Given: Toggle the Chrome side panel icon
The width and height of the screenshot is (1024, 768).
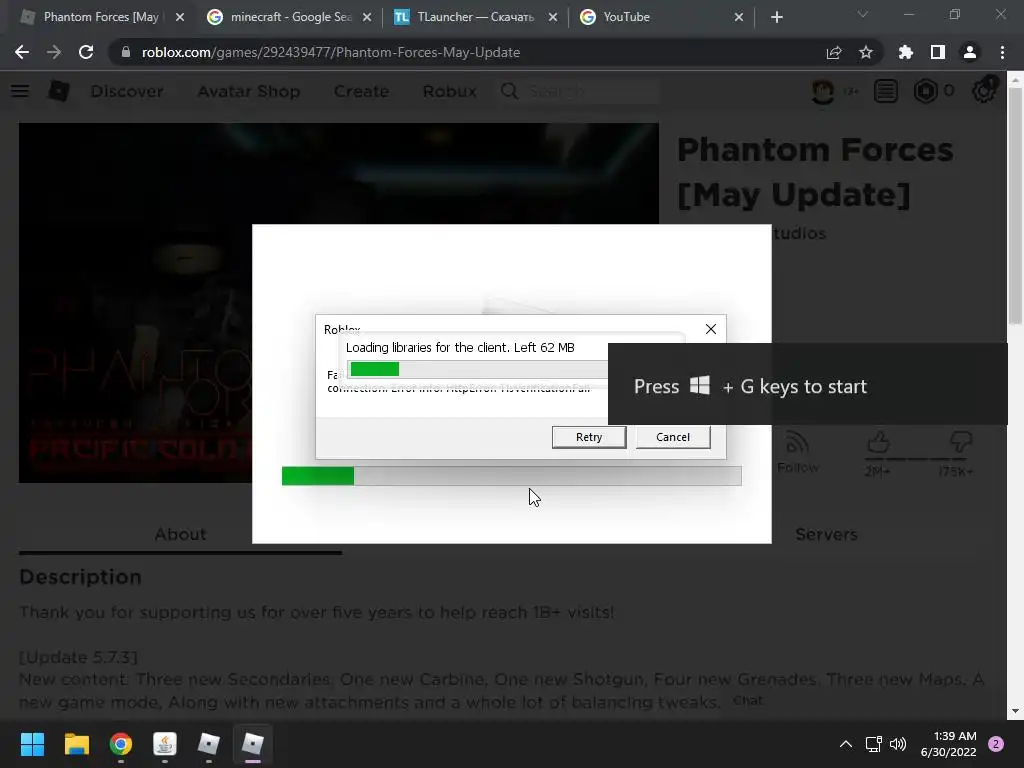Looking at the screenshot, I should (x=938, y=52).
